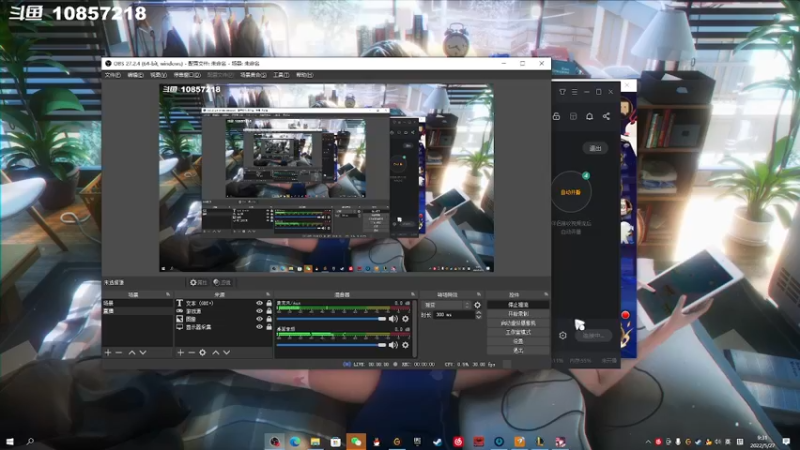Screen dimensions: 800x450
Task: Click the studio mode button in controls
Action: 518,332
